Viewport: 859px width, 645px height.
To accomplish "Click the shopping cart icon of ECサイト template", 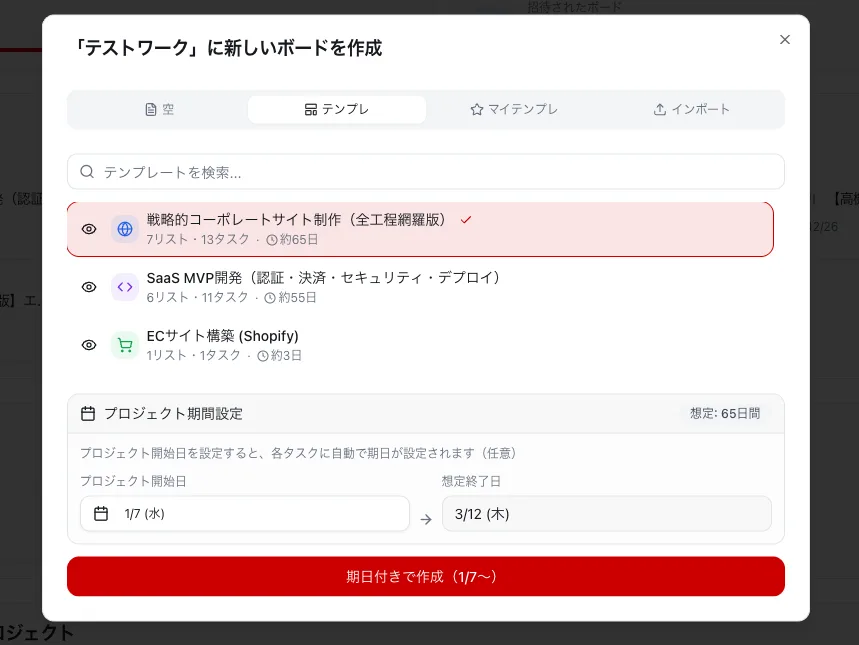I will pos(125,345).
